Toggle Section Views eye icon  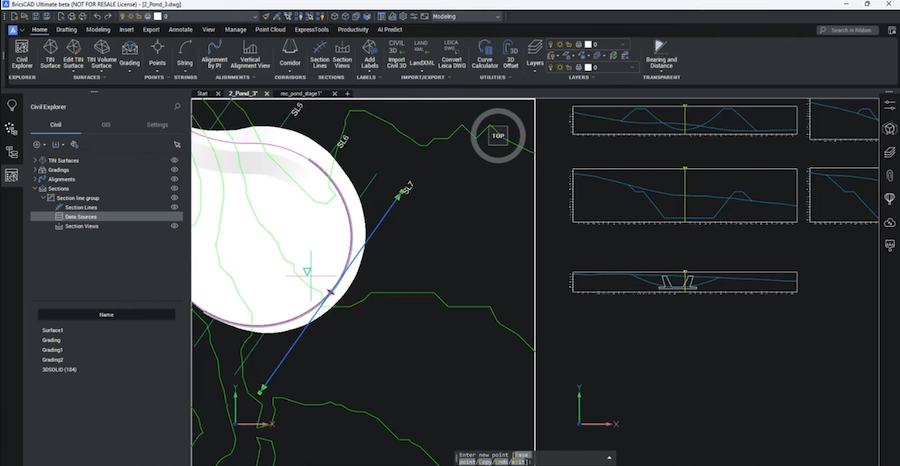[x=174, y=226]
